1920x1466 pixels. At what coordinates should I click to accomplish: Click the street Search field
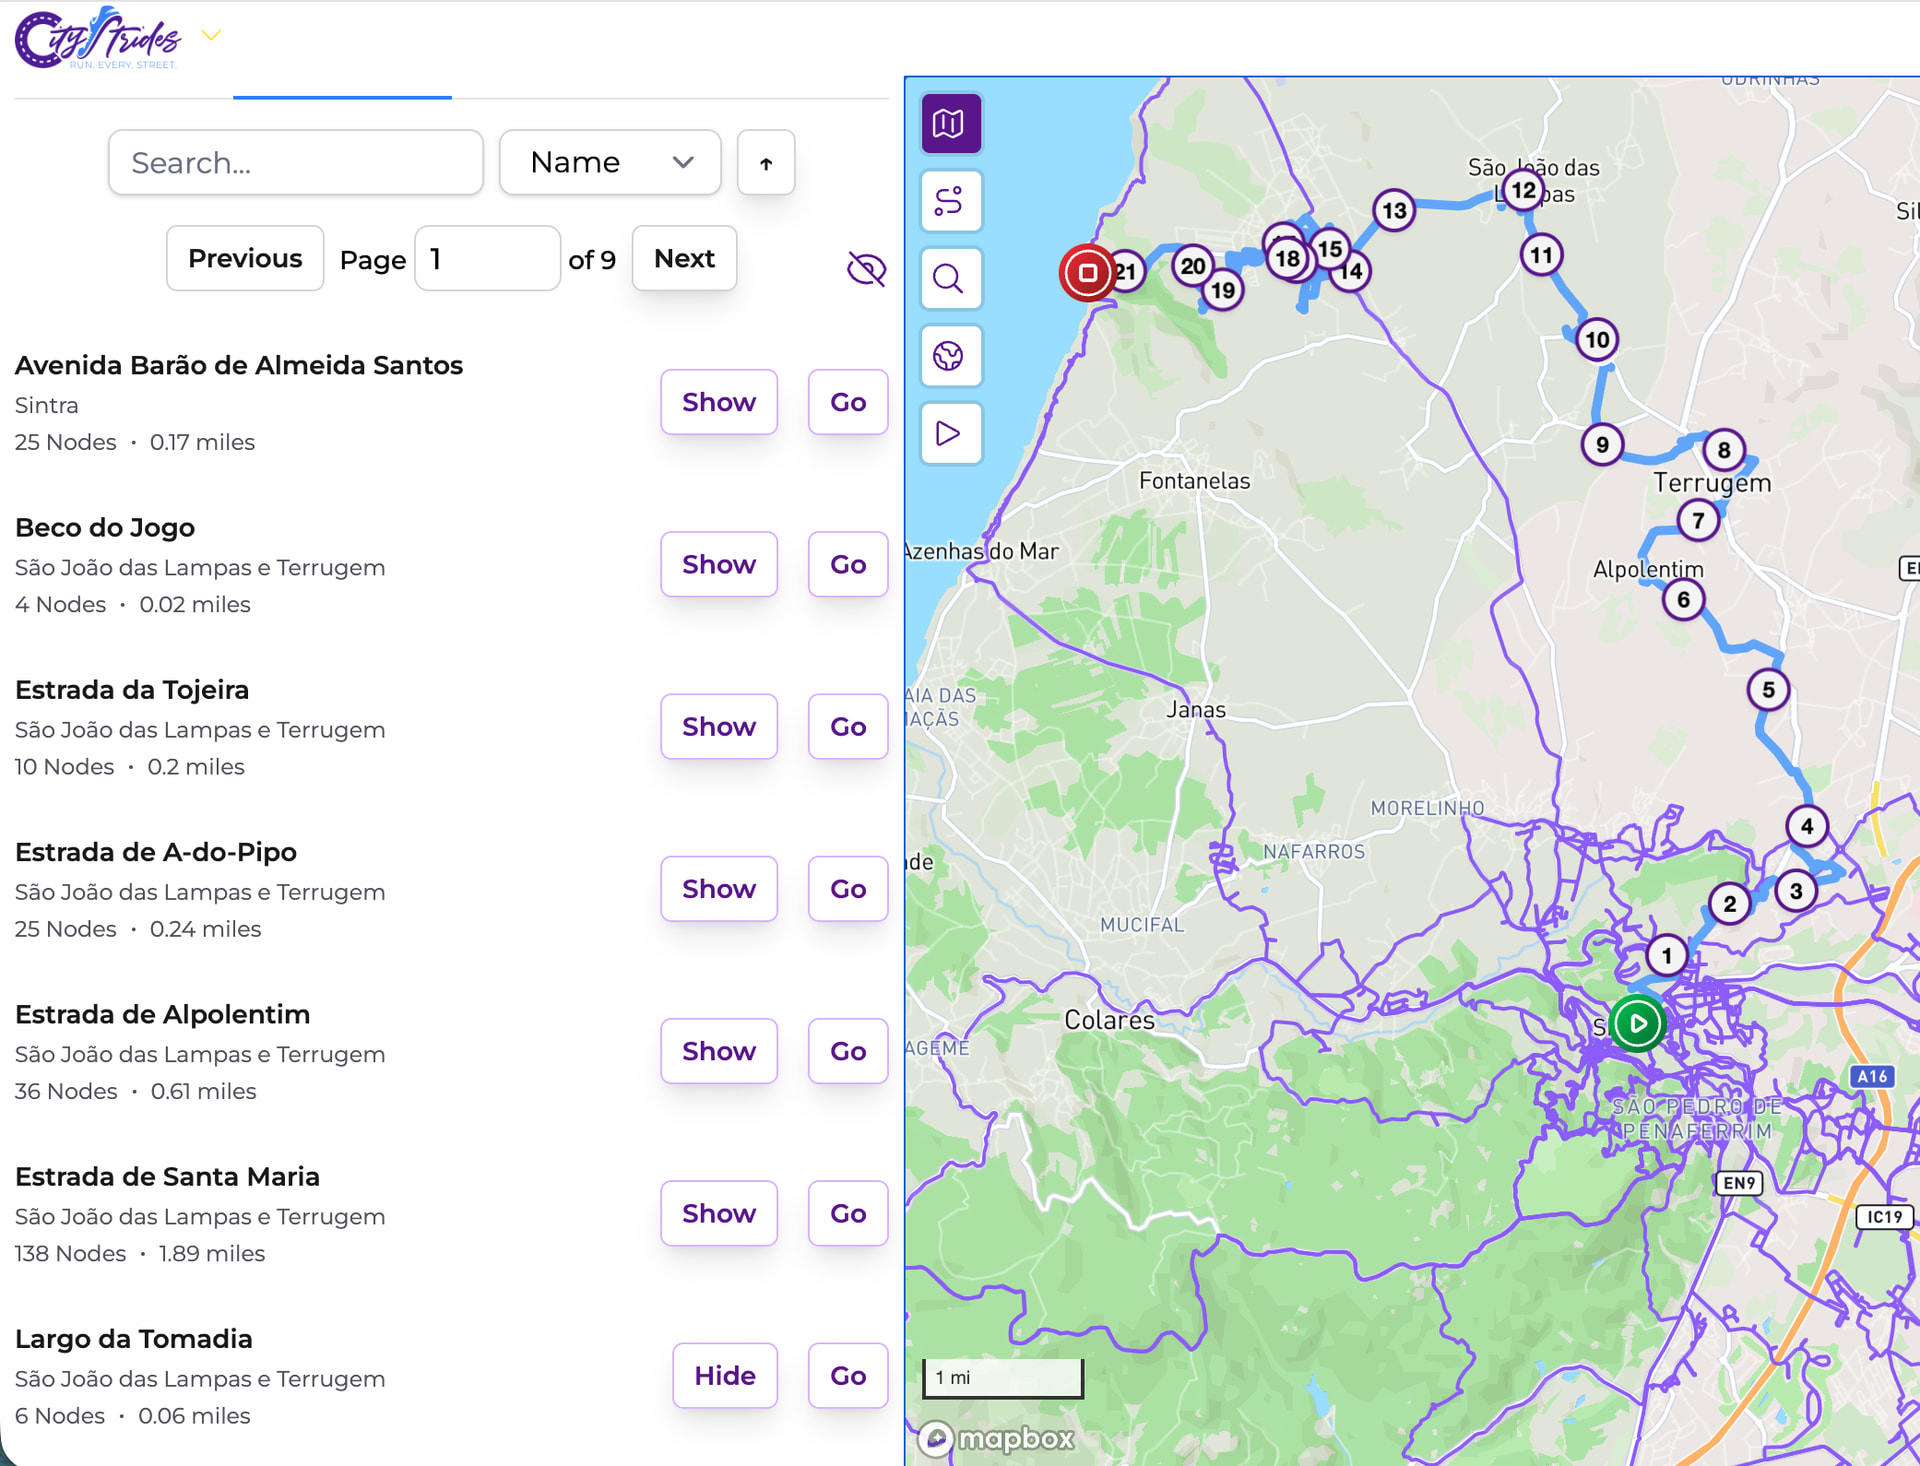tap(295, 163)
